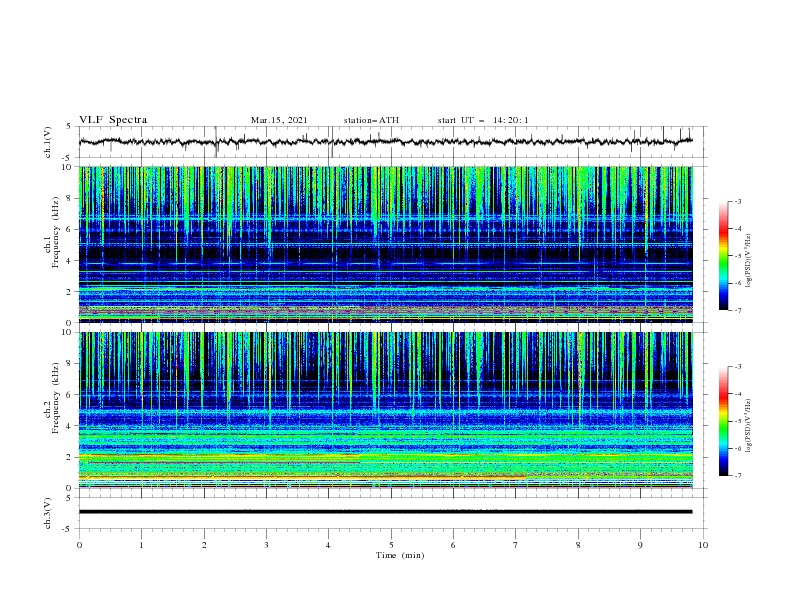Click the lower log(PSD)(V²/Hz) colorbar label
Screen dimensions: 792x612
tap(749, 425)
